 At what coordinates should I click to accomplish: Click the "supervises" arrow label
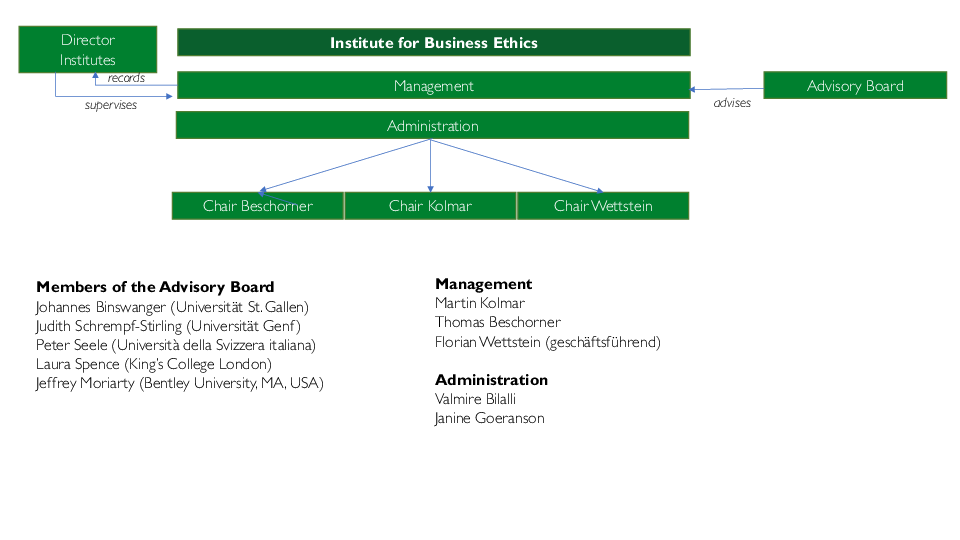pos(111,105)
